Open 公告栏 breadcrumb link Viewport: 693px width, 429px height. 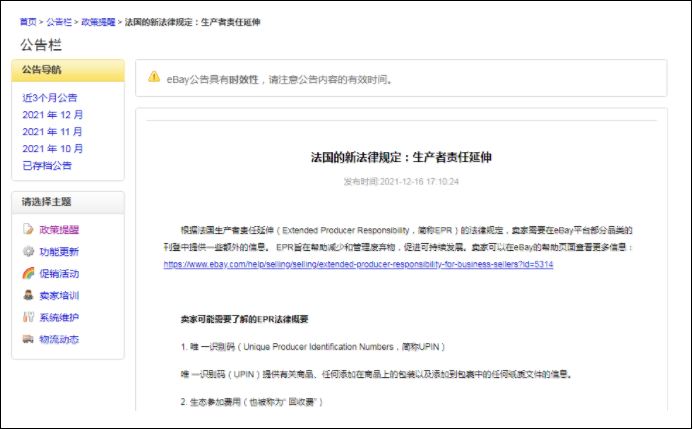pyautogui.click(x=60, y=21)
